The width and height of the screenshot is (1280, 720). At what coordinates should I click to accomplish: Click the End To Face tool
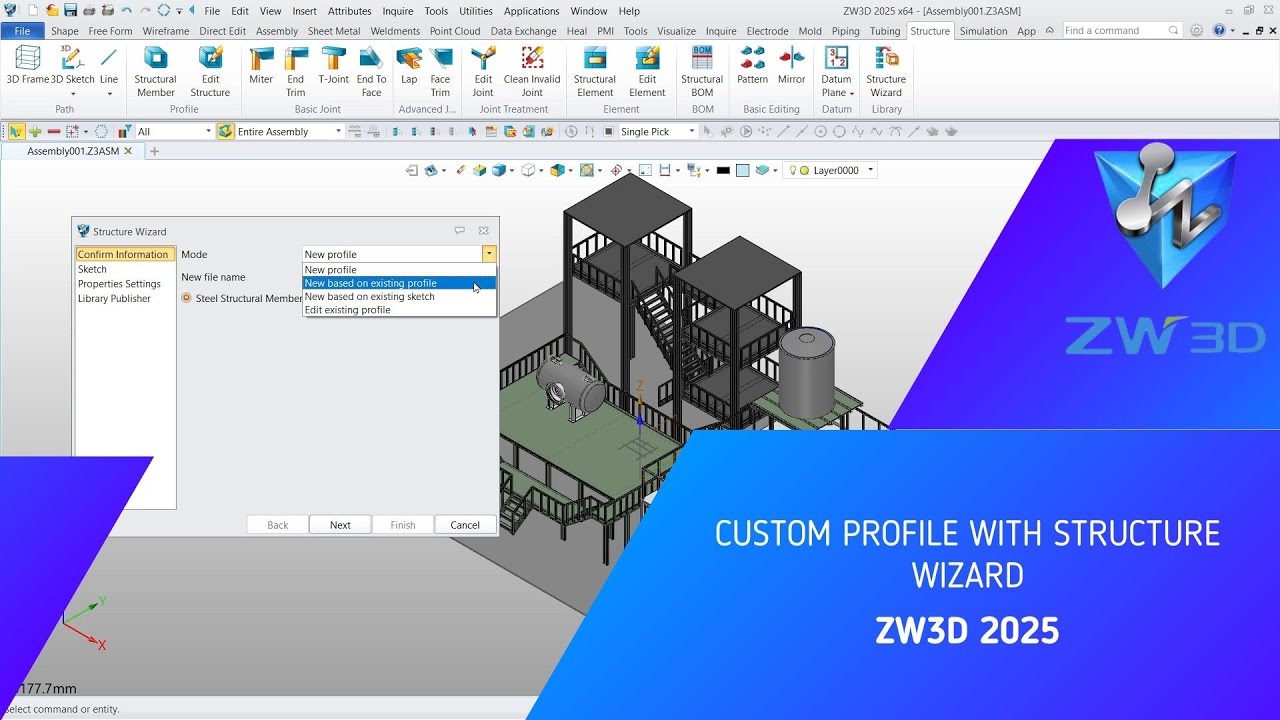coord(371,72)
